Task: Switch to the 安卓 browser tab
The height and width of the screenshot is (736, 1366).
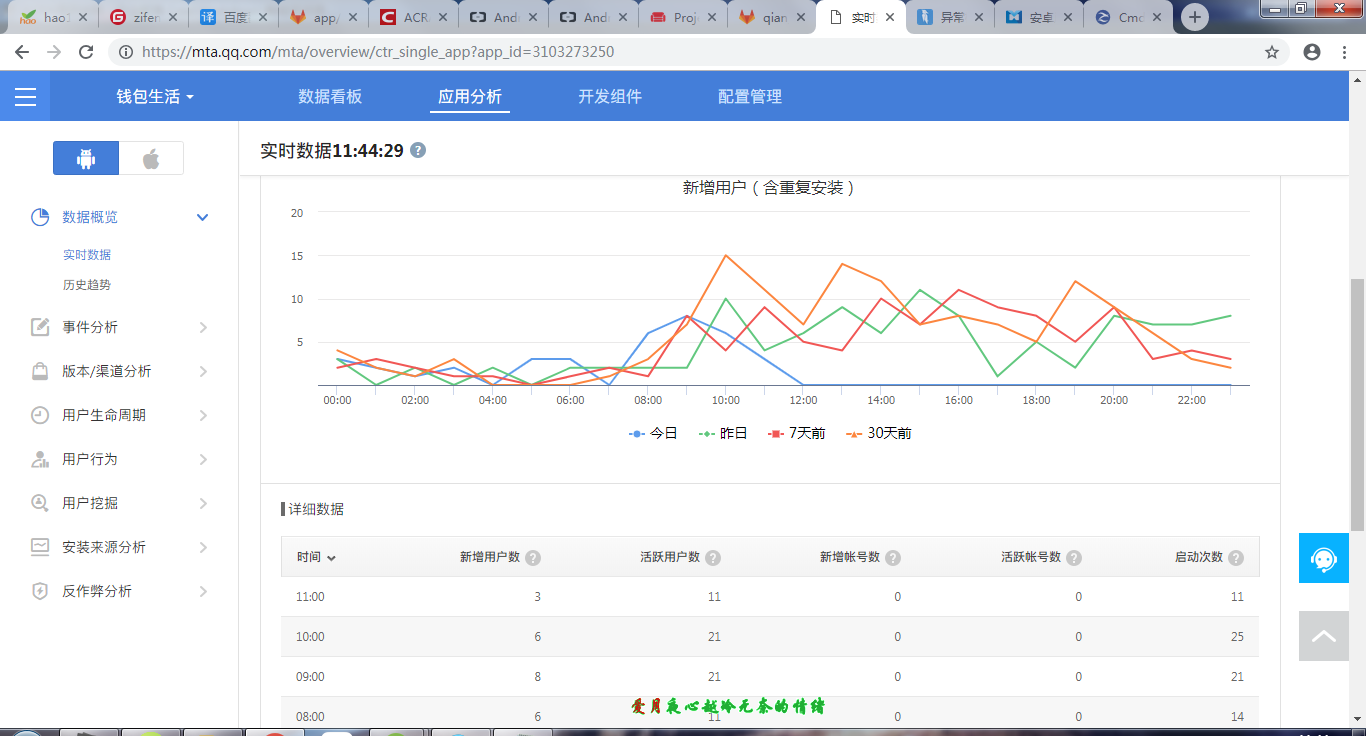Action: (1039, 17)
